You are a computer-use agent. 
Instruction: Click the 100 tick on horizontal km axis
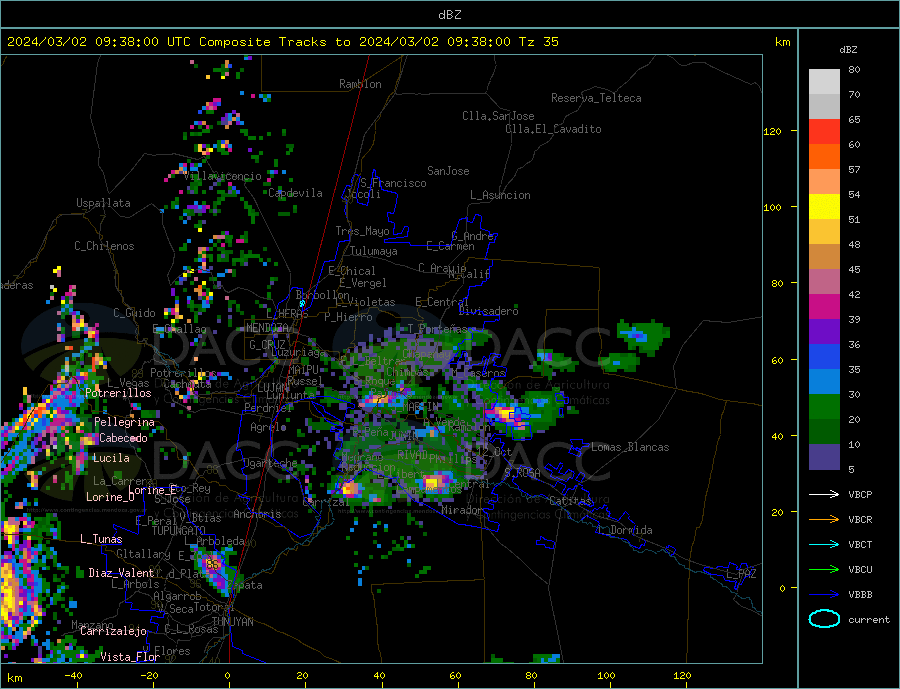606,676
